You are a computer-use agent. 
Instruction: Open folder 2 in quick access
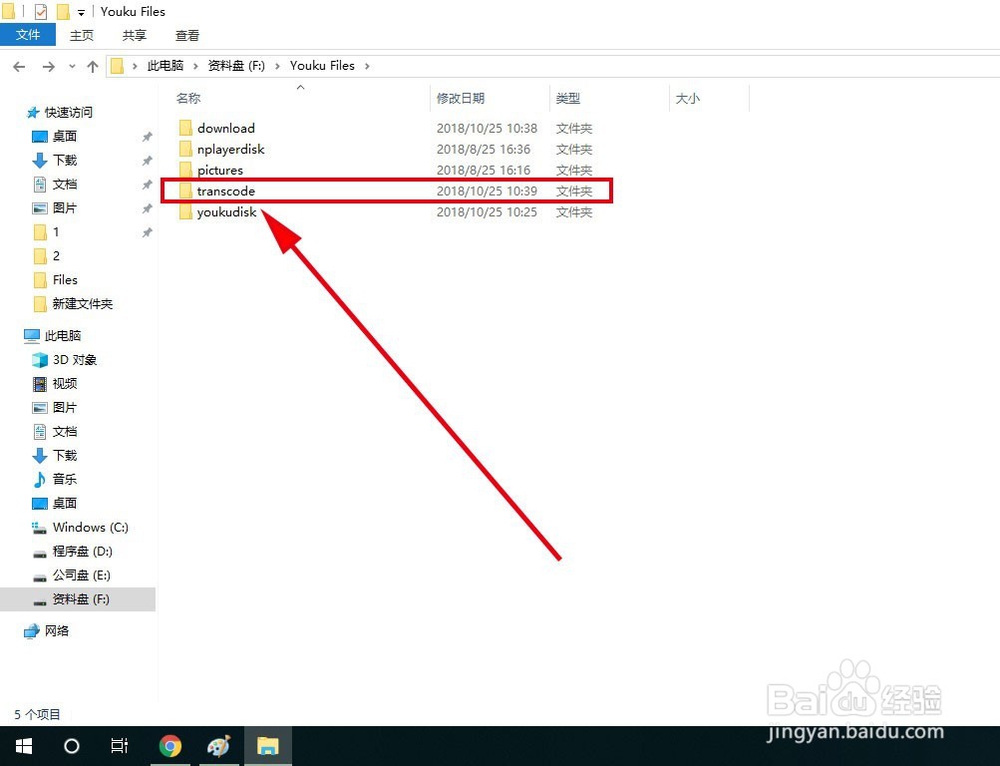point(56,256)
